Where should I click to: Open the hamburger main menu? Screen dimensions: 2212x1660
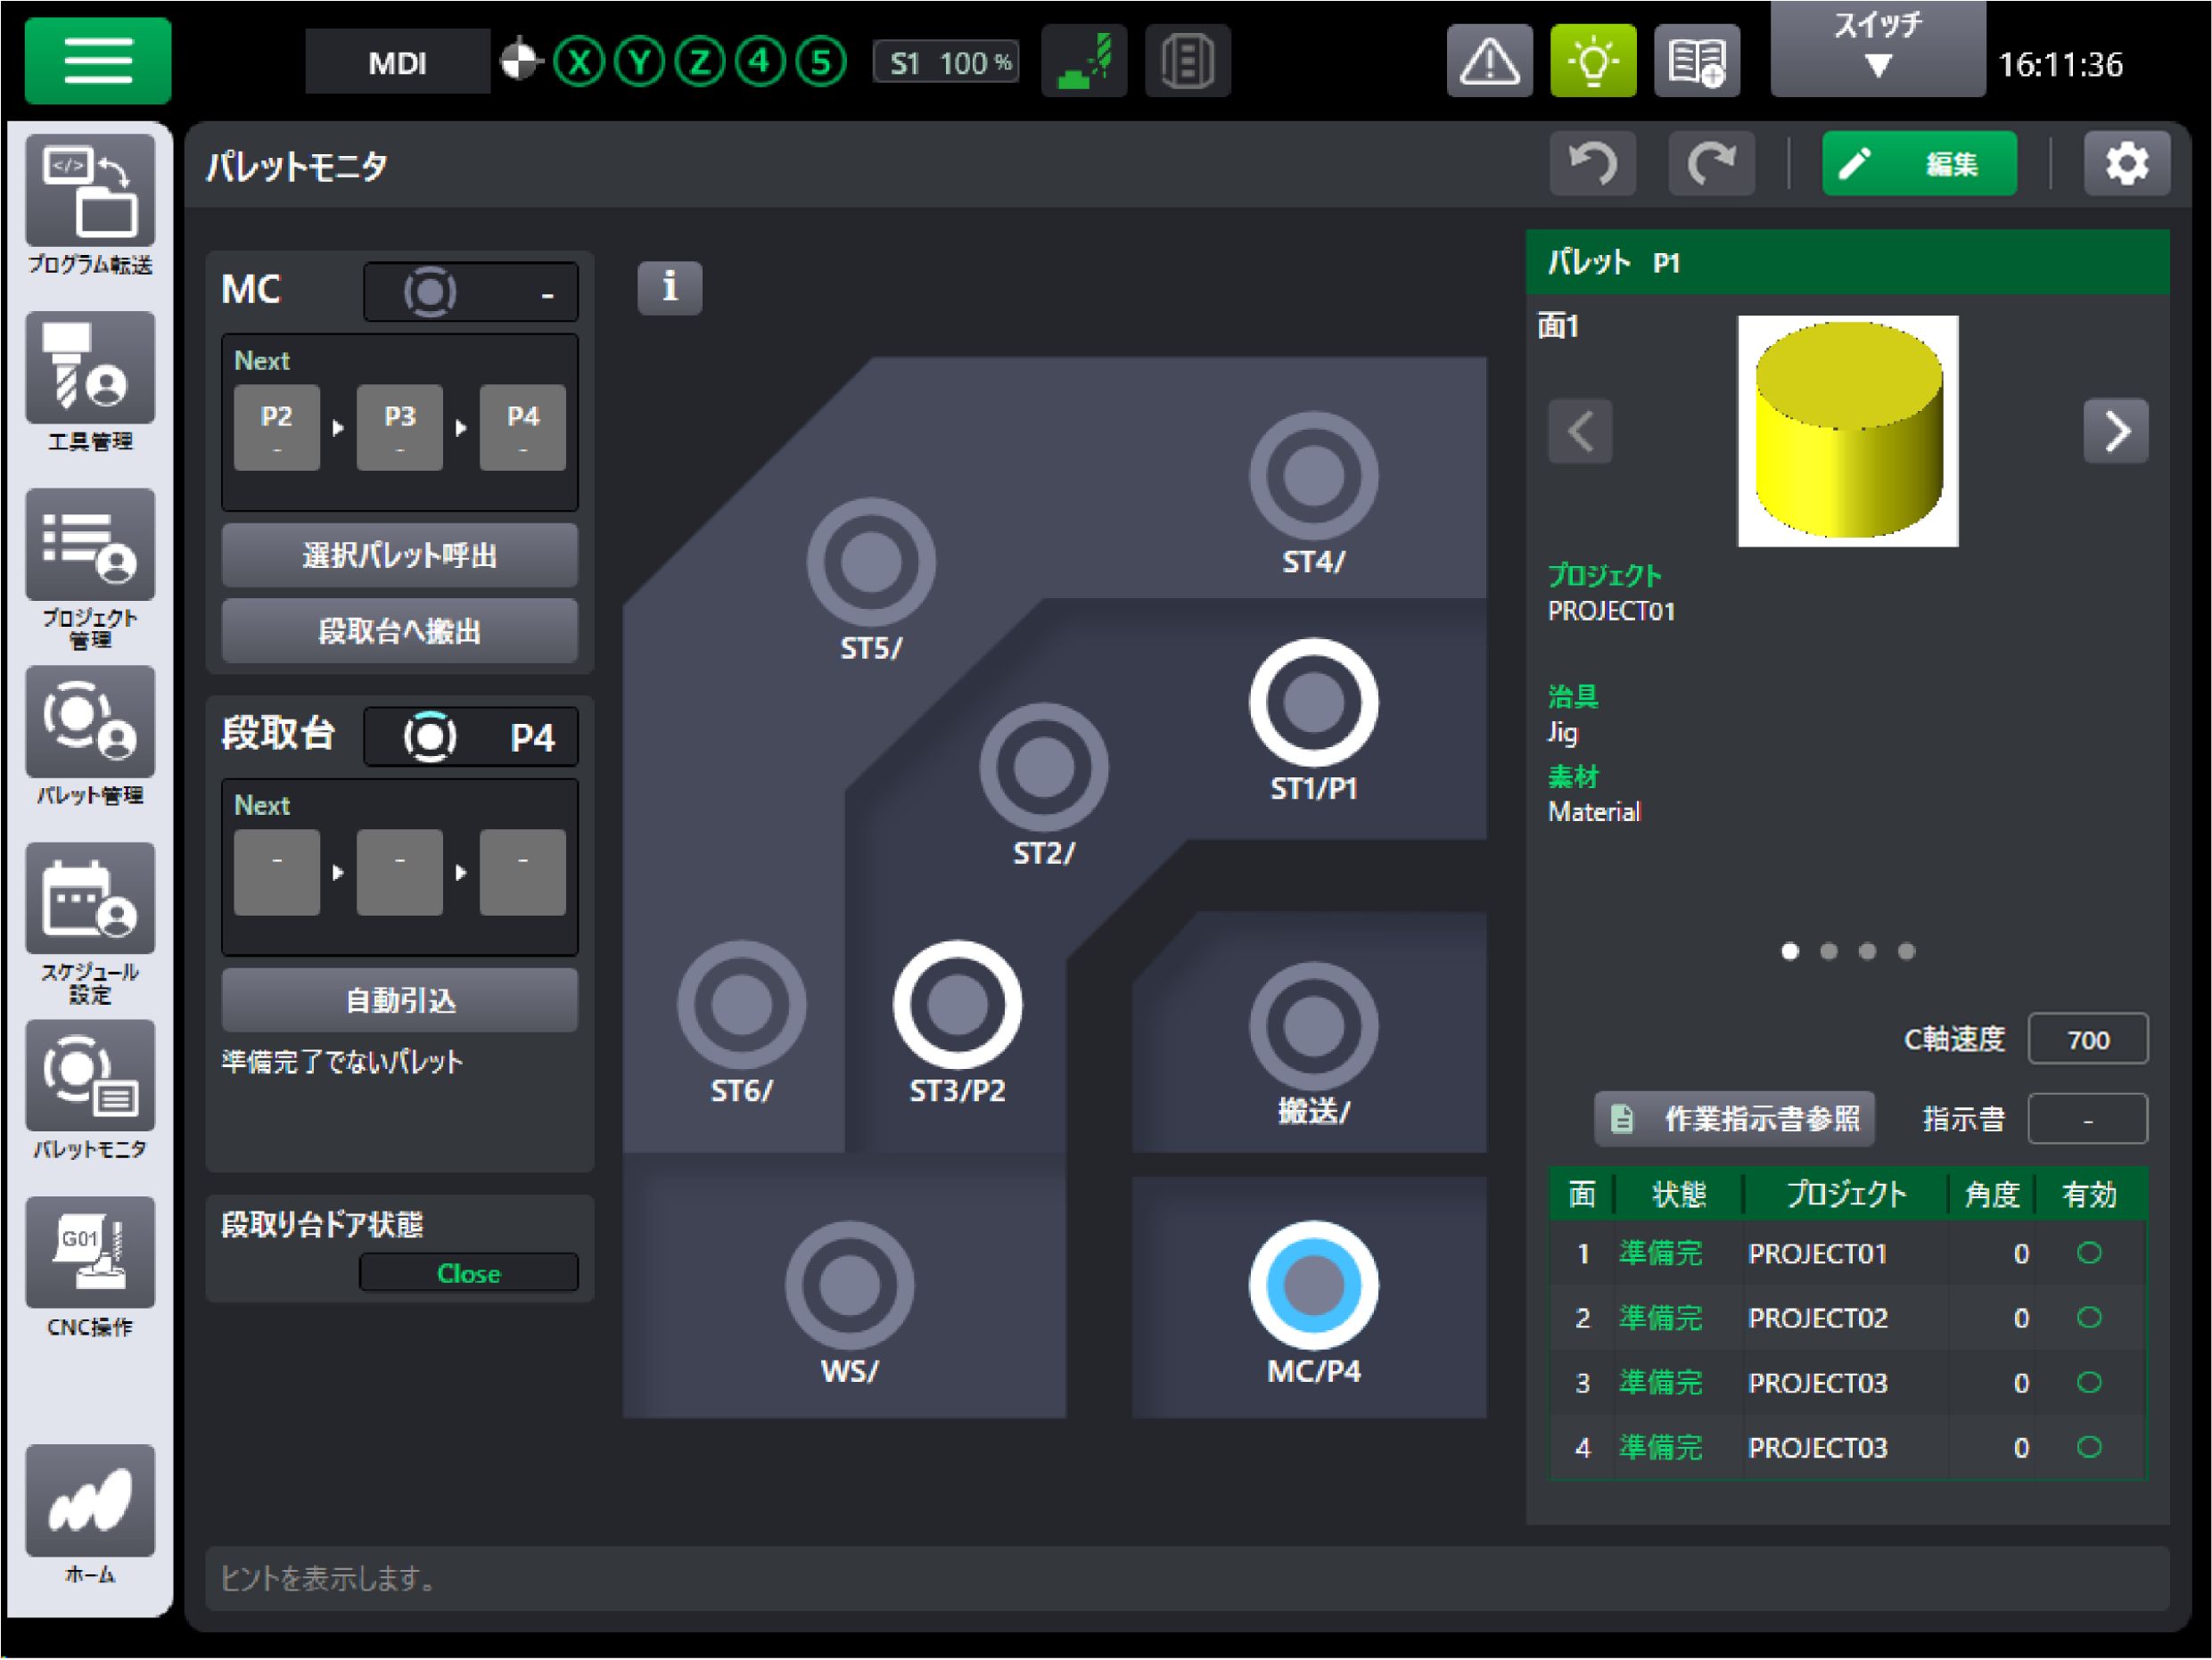(x=97, y=61)
